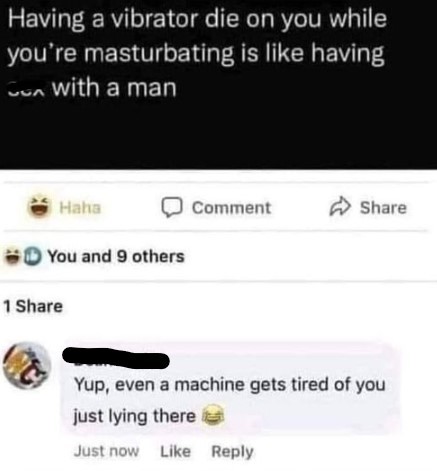The width and height of the screenshot is (437, 471).
Task: Click the black post text background
Action: click(x=218, y=133)
